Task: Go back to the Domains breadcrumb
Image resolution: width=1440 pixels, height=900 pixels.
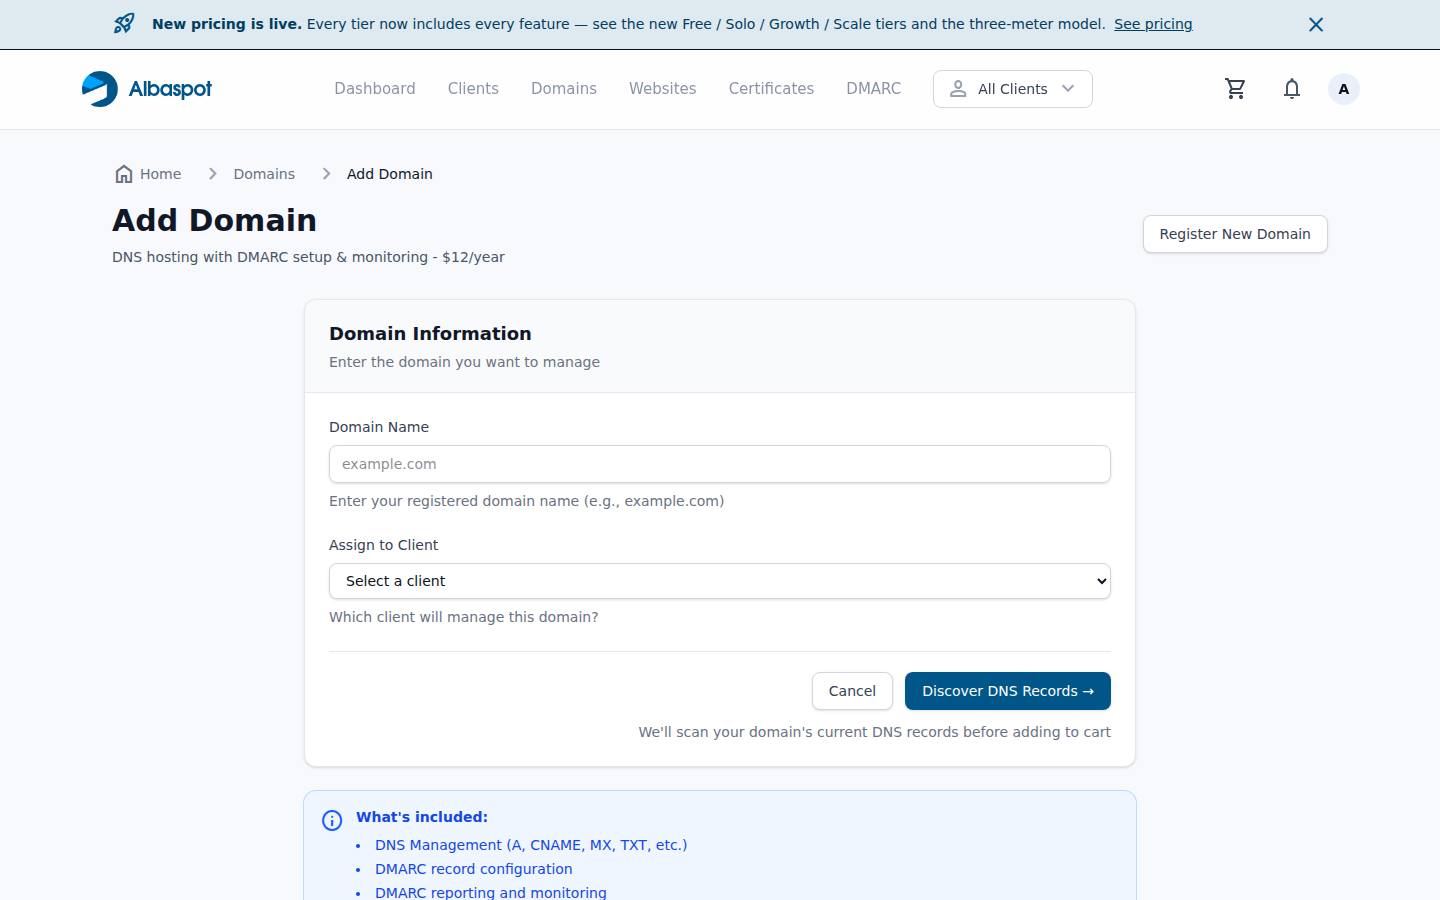Action: pyautogui.click(x=264, y=174)
